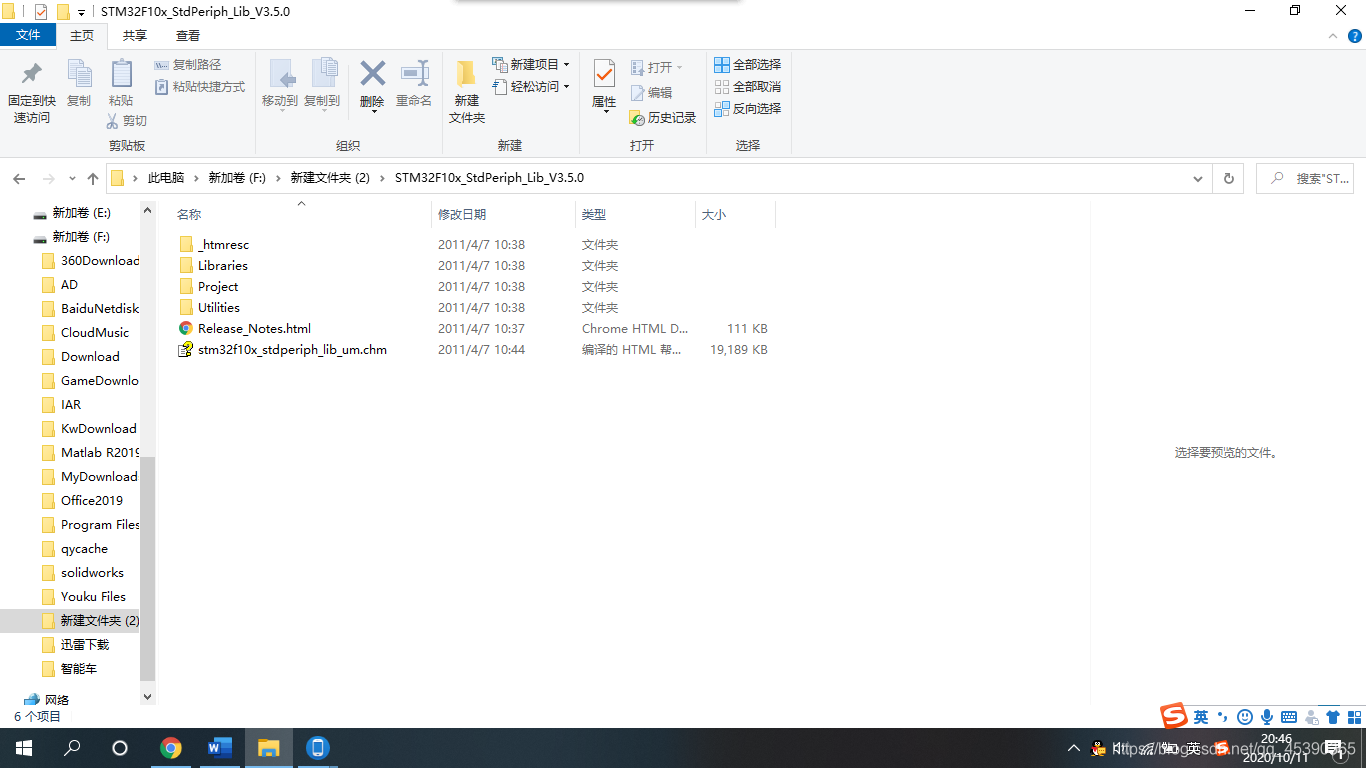Open the File (文件) tab
This screenshot has width=1366, height=768.
28,35
